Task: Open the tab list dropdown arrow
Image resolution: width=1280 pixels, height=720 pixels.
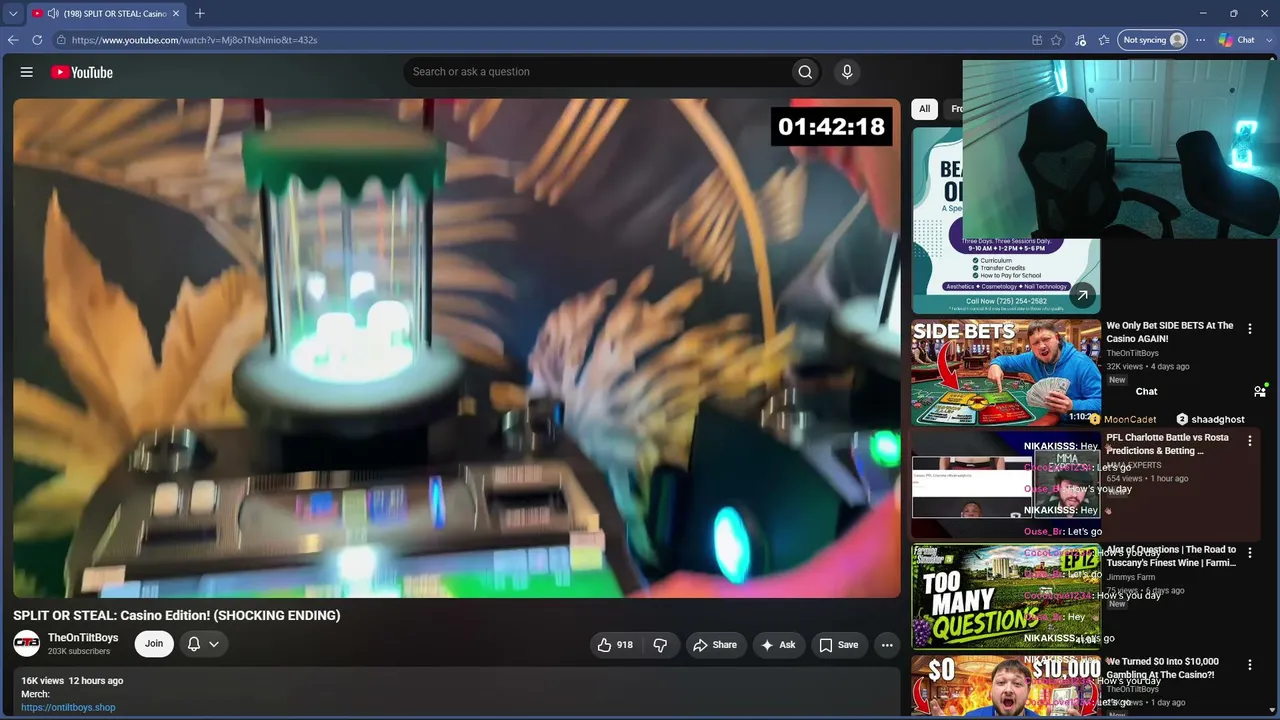Action: click(13, 14)
